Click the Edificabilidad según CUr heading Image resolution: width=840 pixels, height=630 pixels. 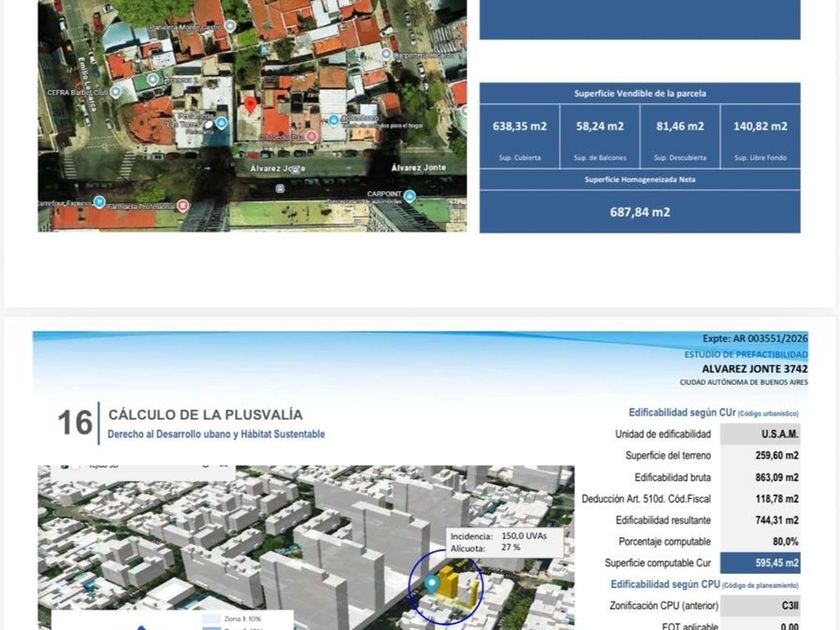click(713, 413)
